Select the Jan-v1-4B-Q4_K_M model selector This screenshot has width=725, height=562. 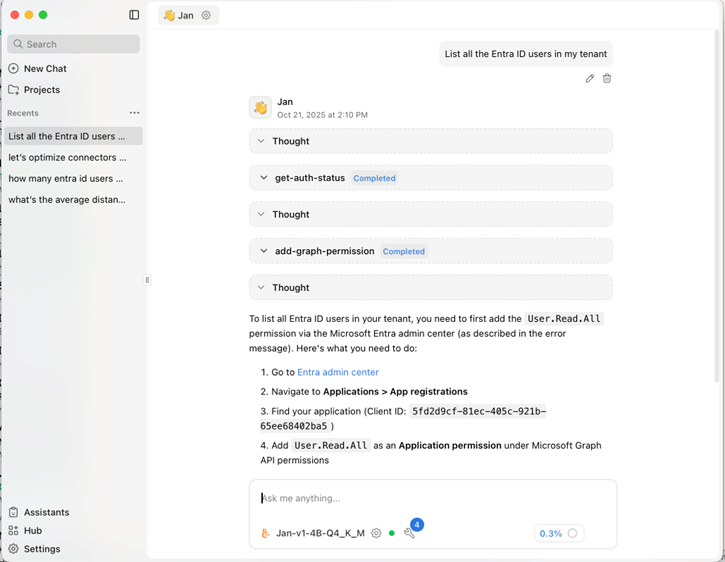[320, 533]
